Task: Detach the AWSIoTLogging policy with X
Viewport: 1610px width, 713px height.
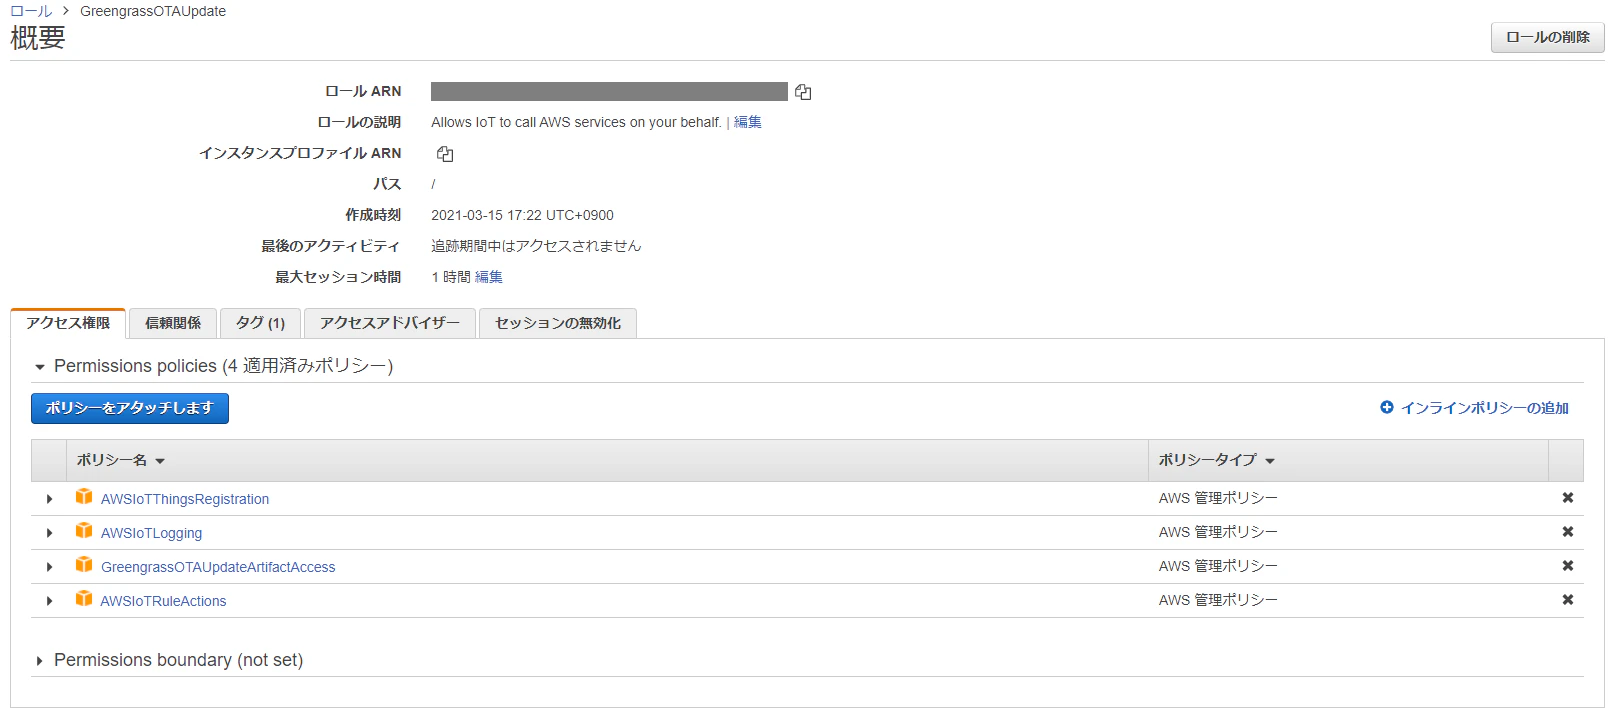Action: 1568,532
